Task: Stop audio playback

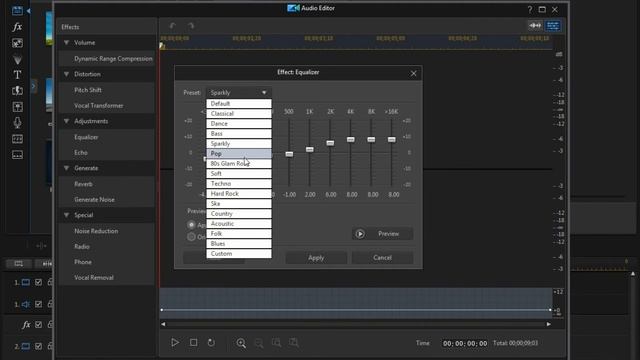Action: click(x=193, y=342)
